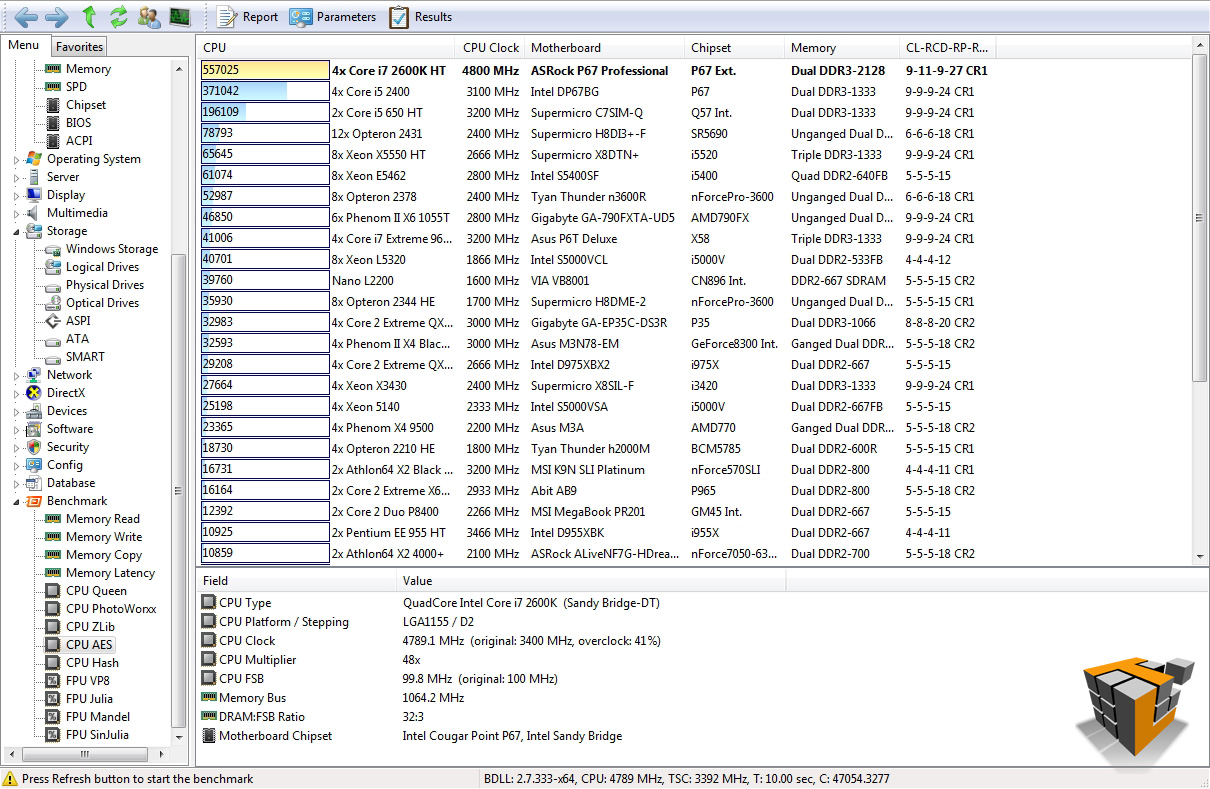Select the Chipset tree item icon
The width and height of the screenshot is (1210, 789).
(x=53, y=105)
